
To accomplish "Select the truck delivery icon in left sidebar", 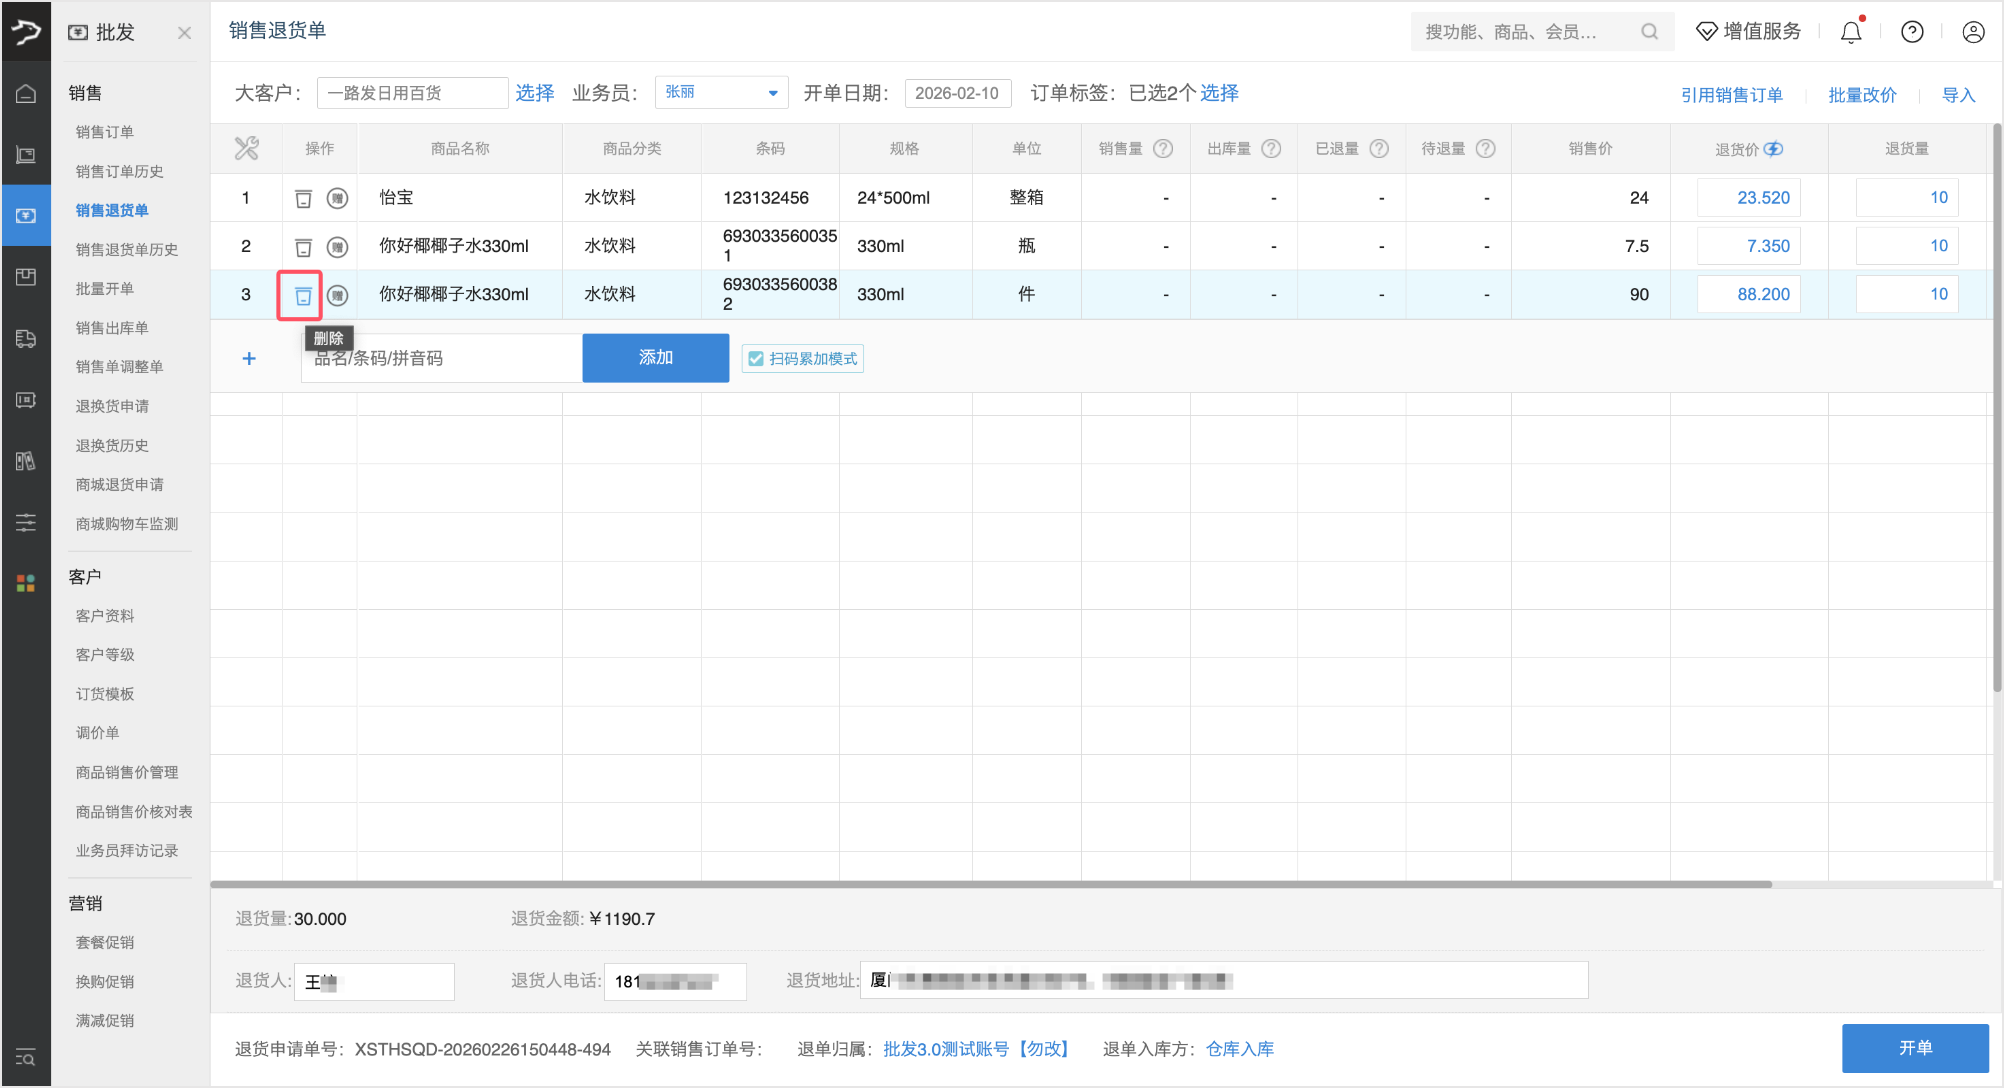I will pos(26,339).
